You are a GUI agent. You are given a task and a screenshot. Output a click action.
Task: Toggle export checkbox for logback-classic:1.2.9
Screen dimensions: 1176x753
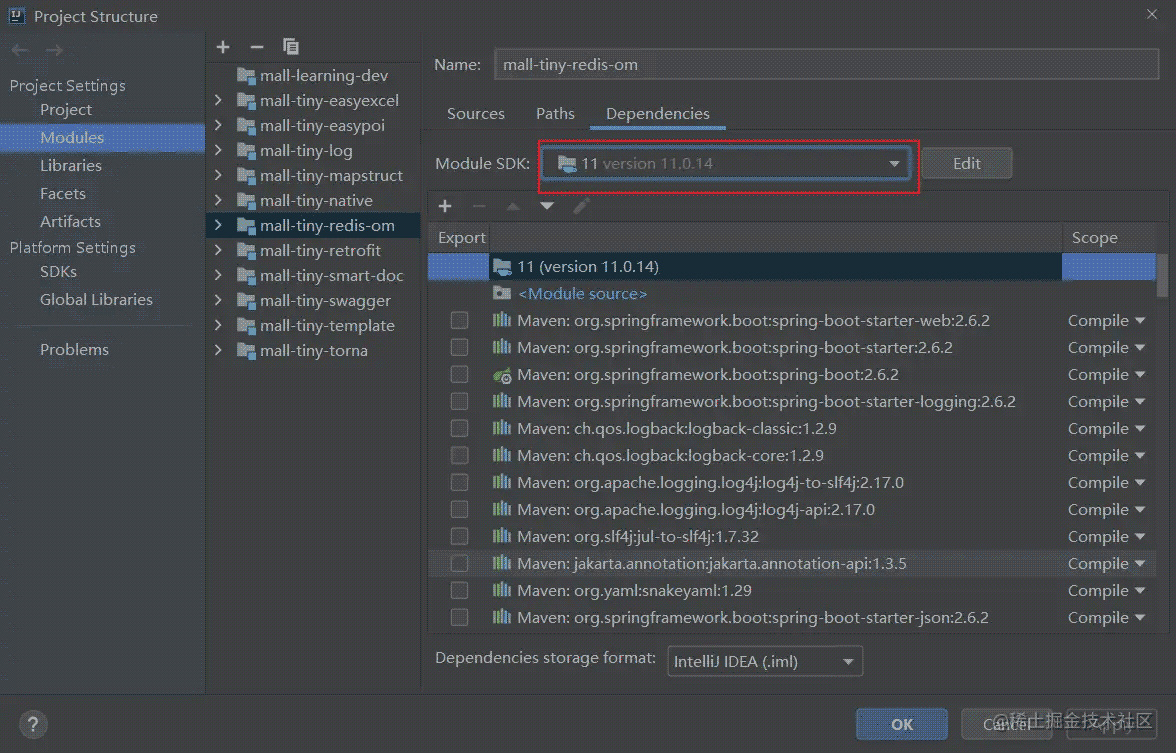pyautogui.click(x=459, y=429)
